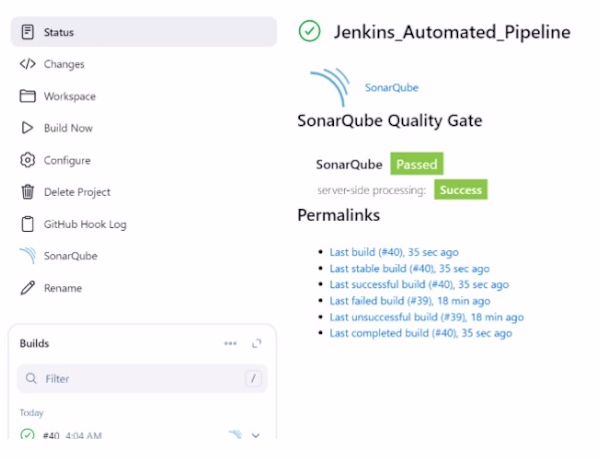Click the SonarQube Quality Gate heading
The height and width of the screenshot is (459, 600).
[390, 121]
